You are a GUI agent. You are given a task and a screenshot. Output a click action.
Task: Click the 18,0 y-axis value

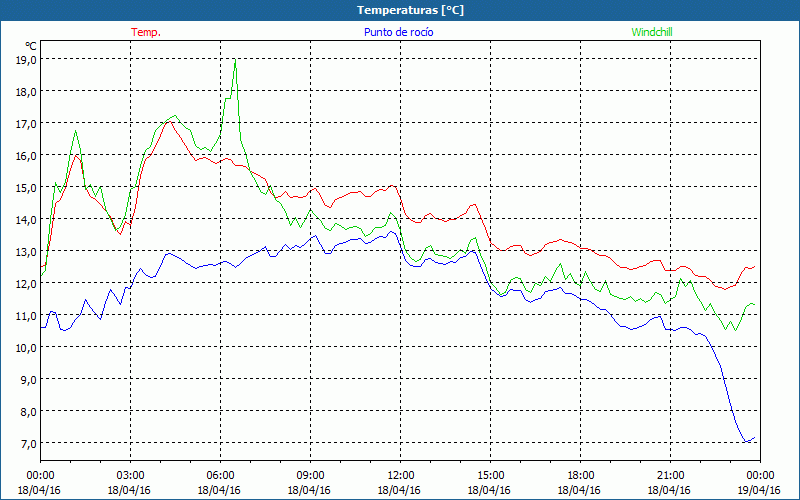click(x=27, y=92)
